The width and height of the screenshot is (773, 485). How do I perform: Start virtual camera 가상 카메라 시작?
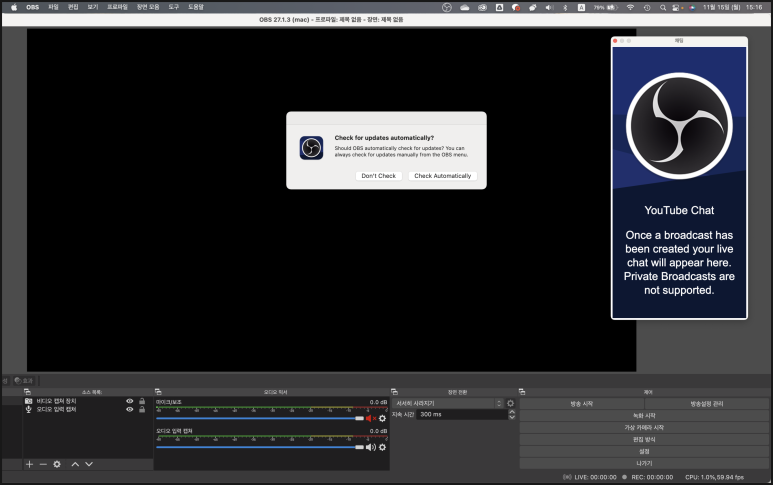644,427
